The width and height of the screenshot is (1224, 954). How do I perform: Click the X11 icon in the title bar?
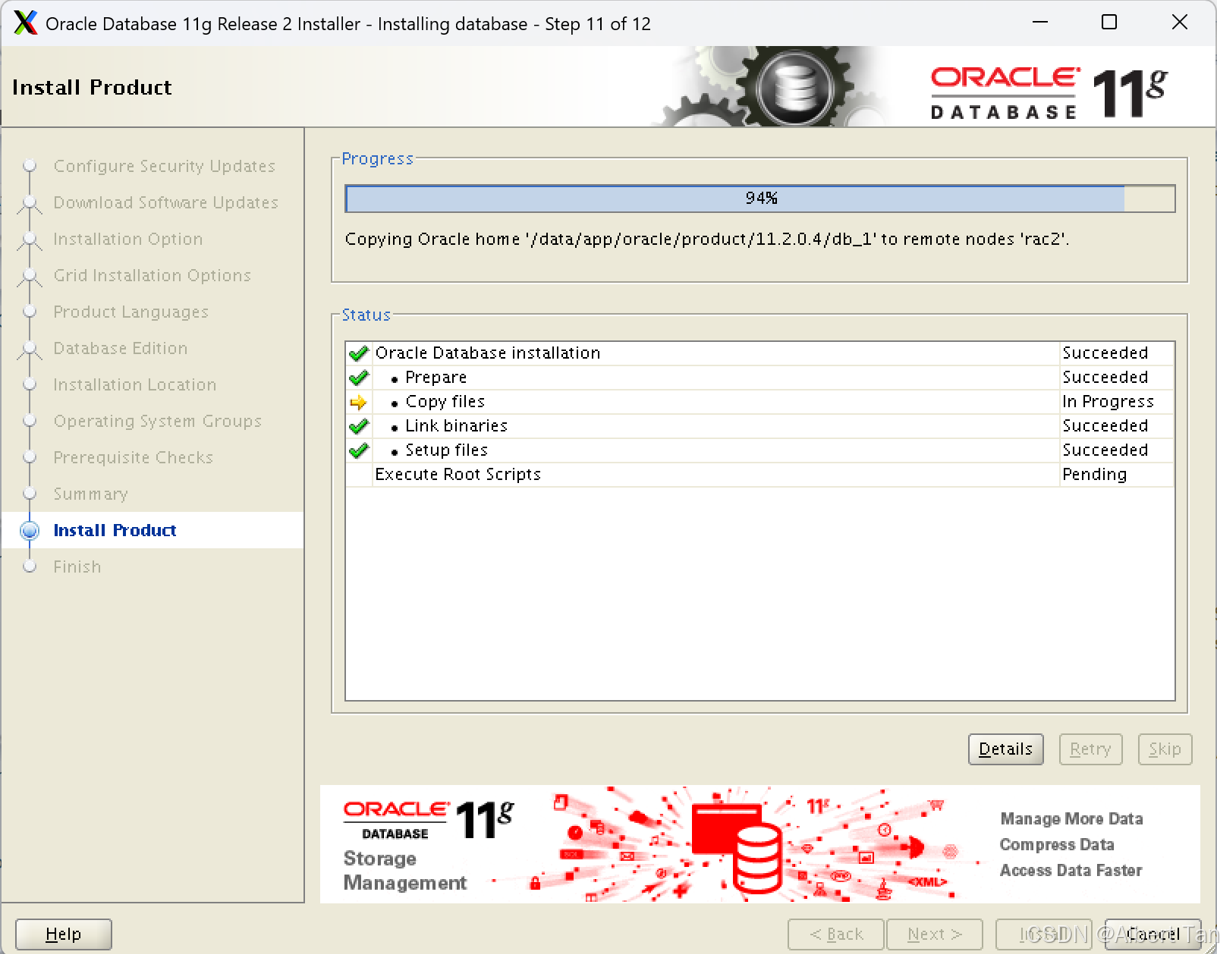click(x=26, y=23)
